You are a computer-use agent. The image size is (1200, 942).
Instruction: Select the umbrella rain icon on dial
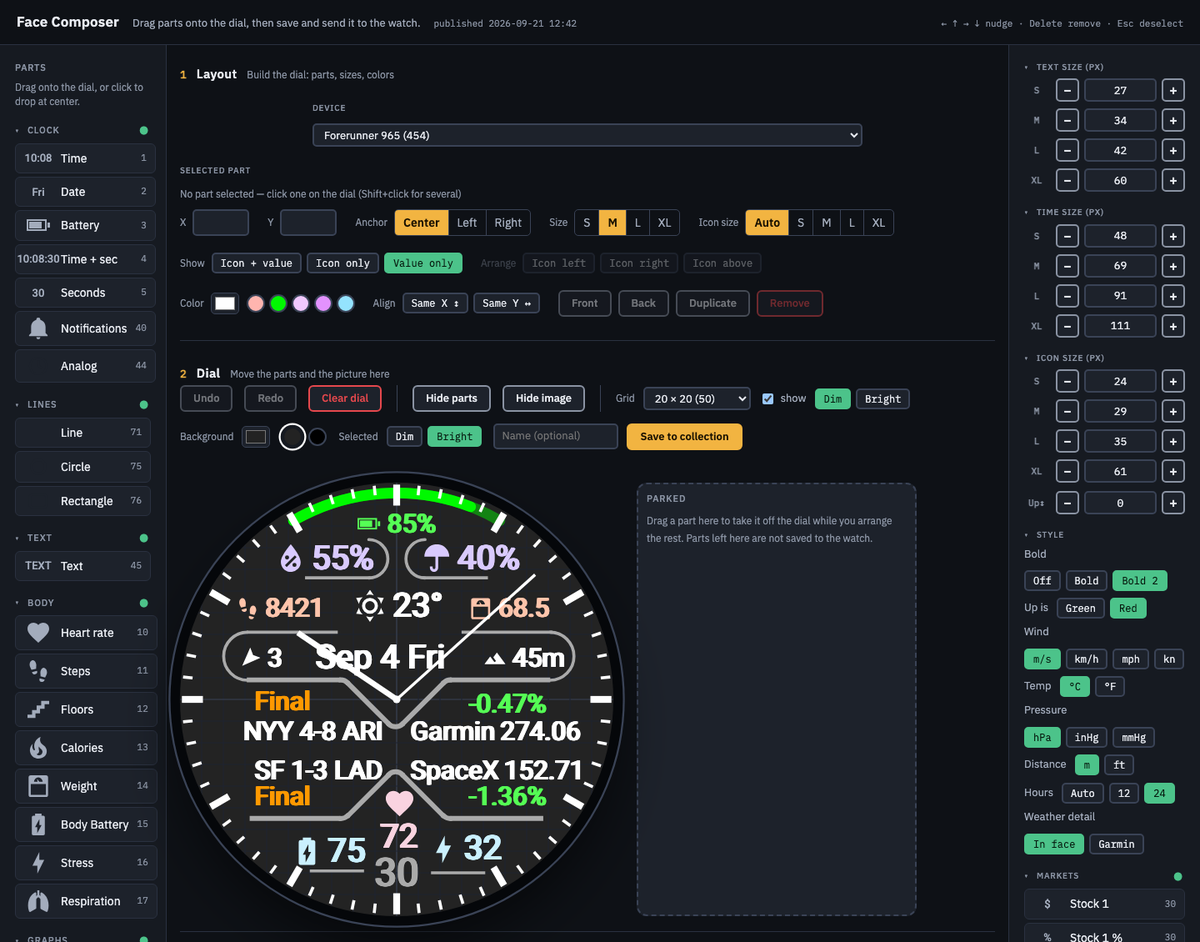(x=436, y=557)
